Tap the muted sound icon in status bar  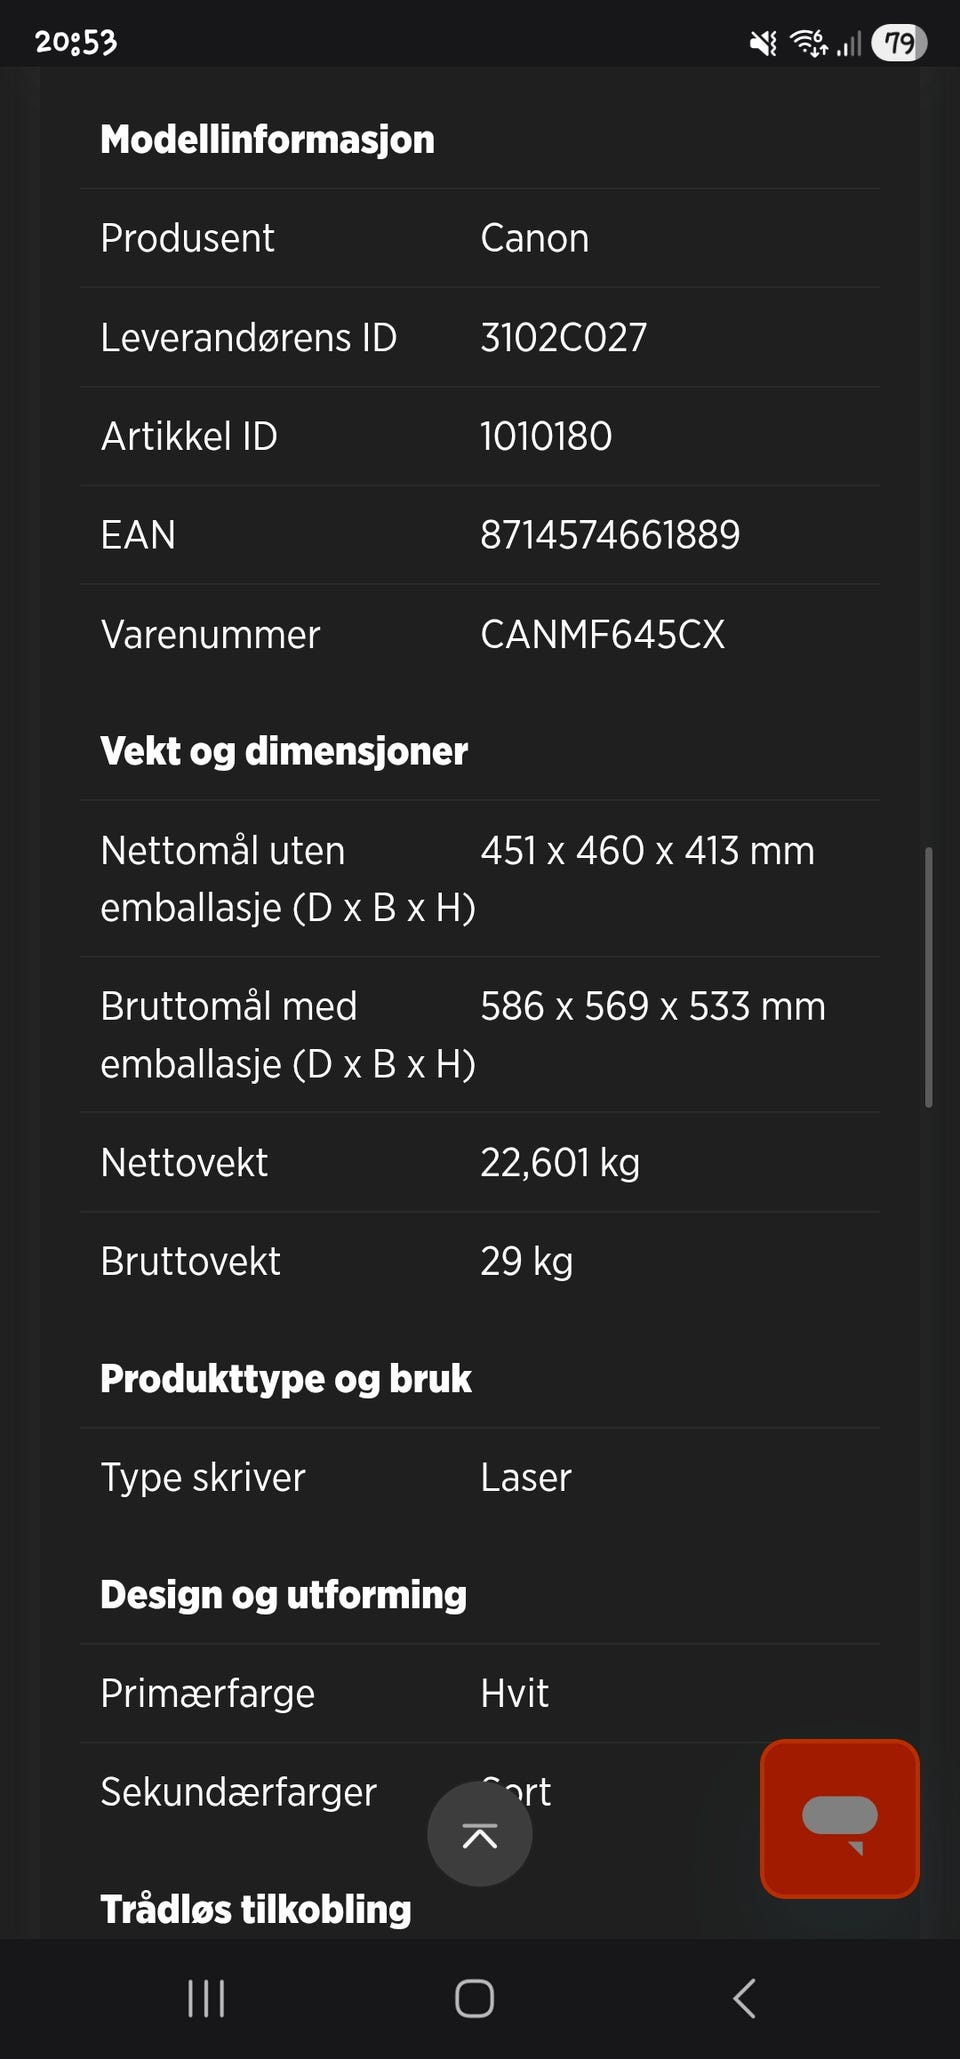[x=763, y=43]
